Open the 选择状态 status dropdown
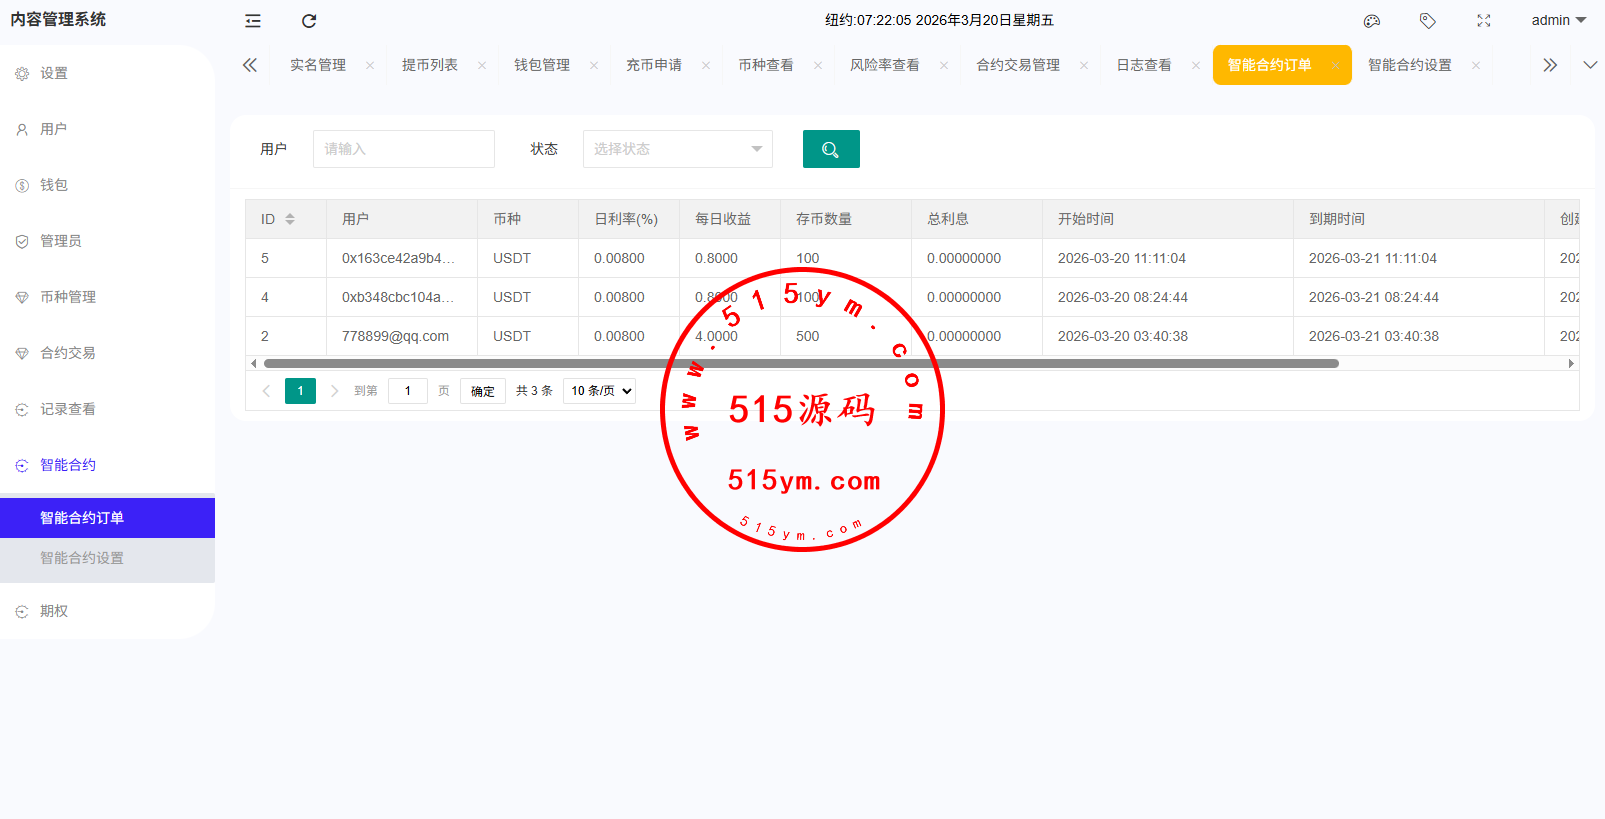The height and width of the screenshot is (819, 1605). tap(677, 149)
